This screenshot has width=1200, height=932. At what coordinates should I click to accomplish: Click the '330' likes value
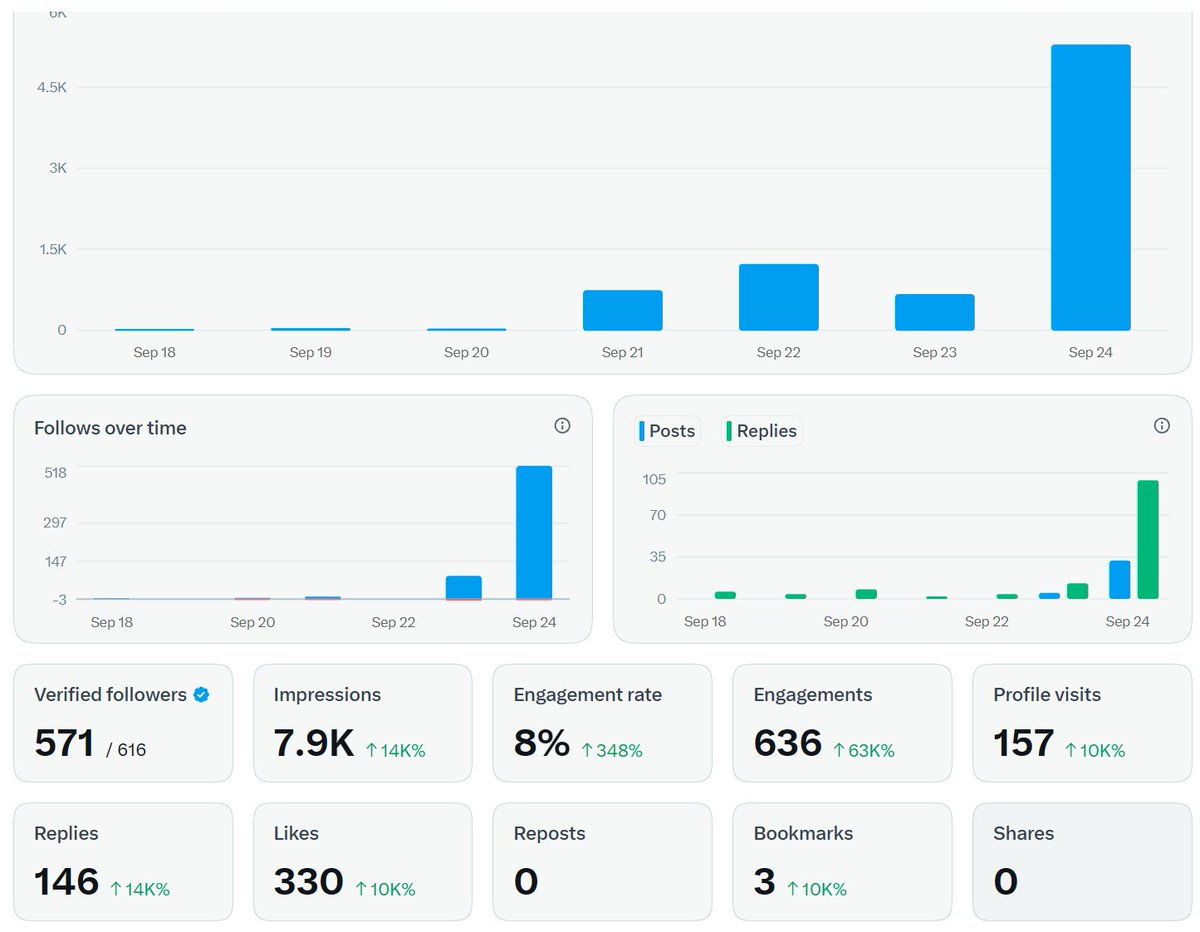coord(309,882)
